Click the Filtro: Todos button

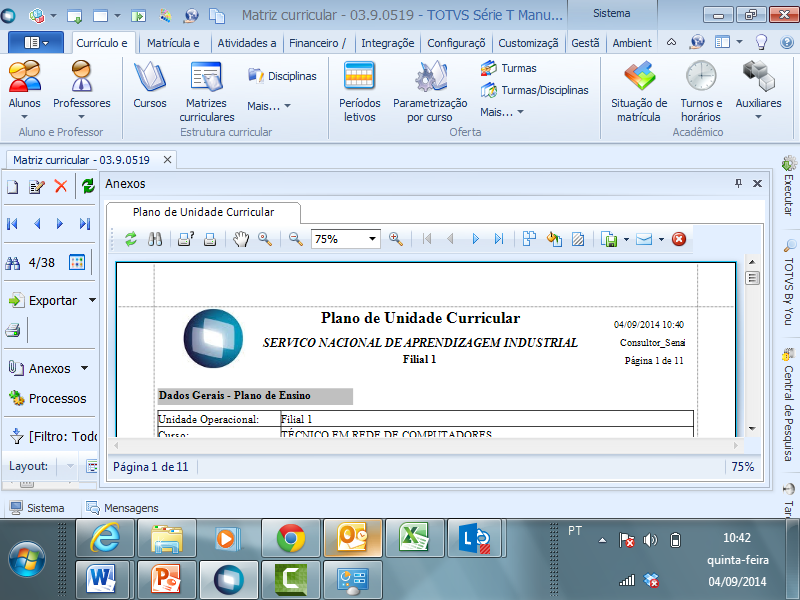[53, 437]
